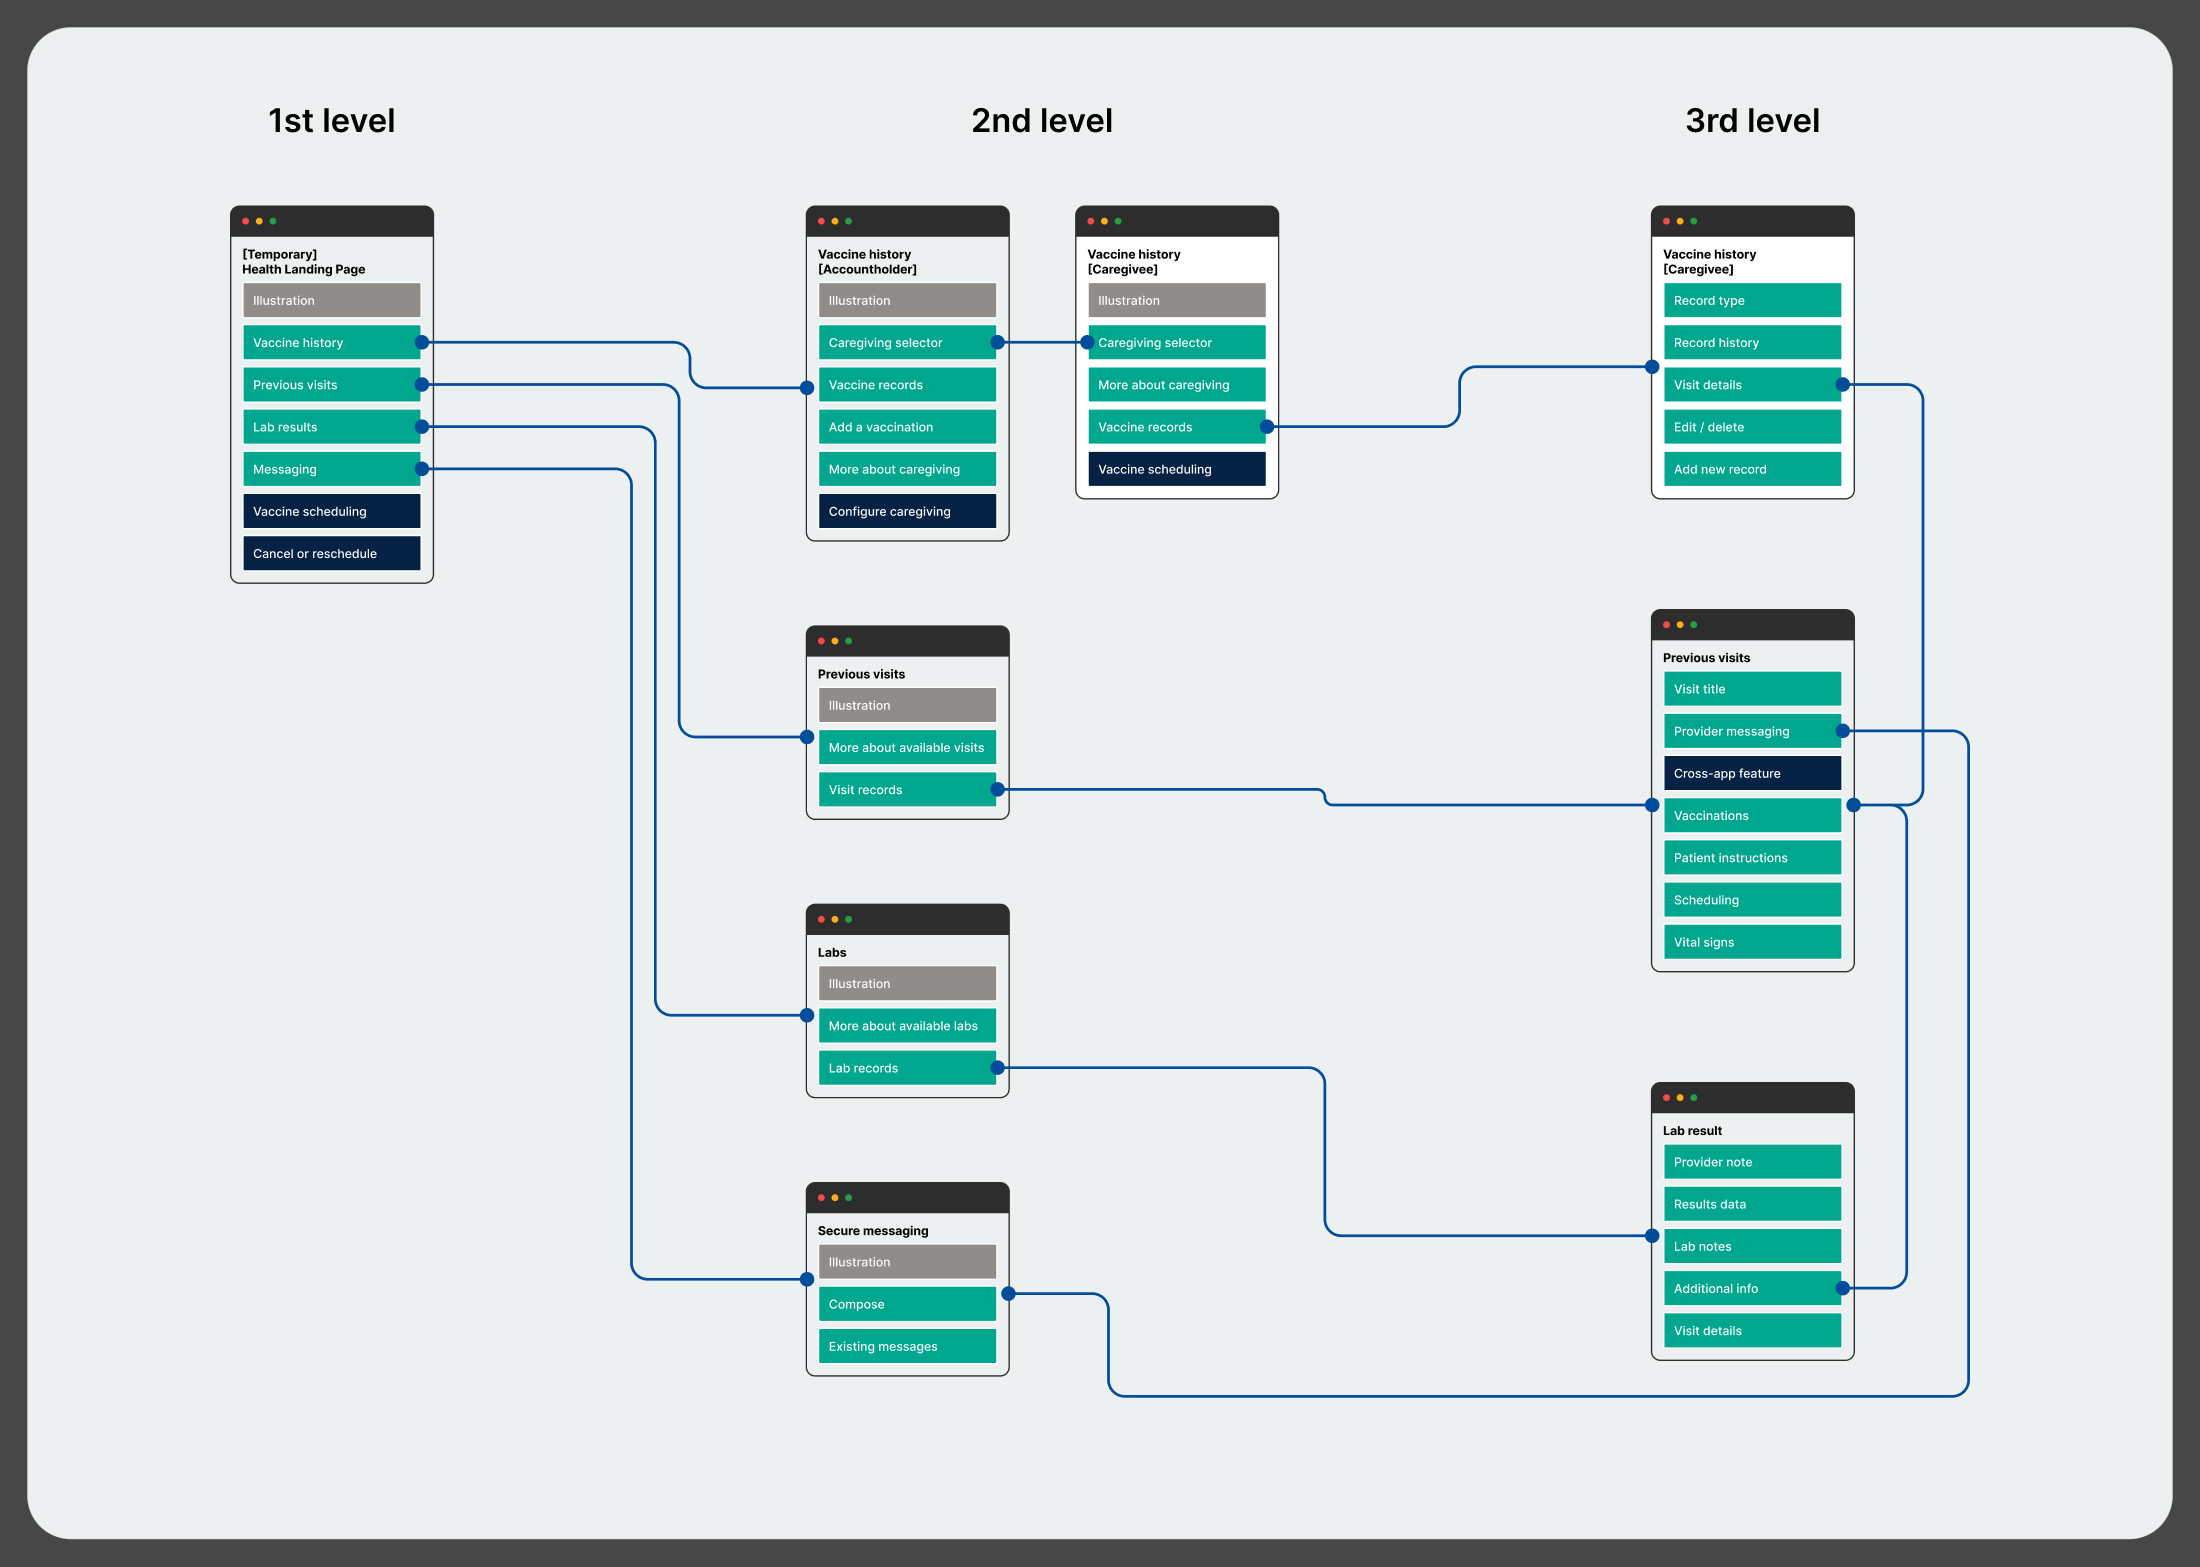Select the Record history block
The image size is (2200, 1567).
pos(1752,342)
